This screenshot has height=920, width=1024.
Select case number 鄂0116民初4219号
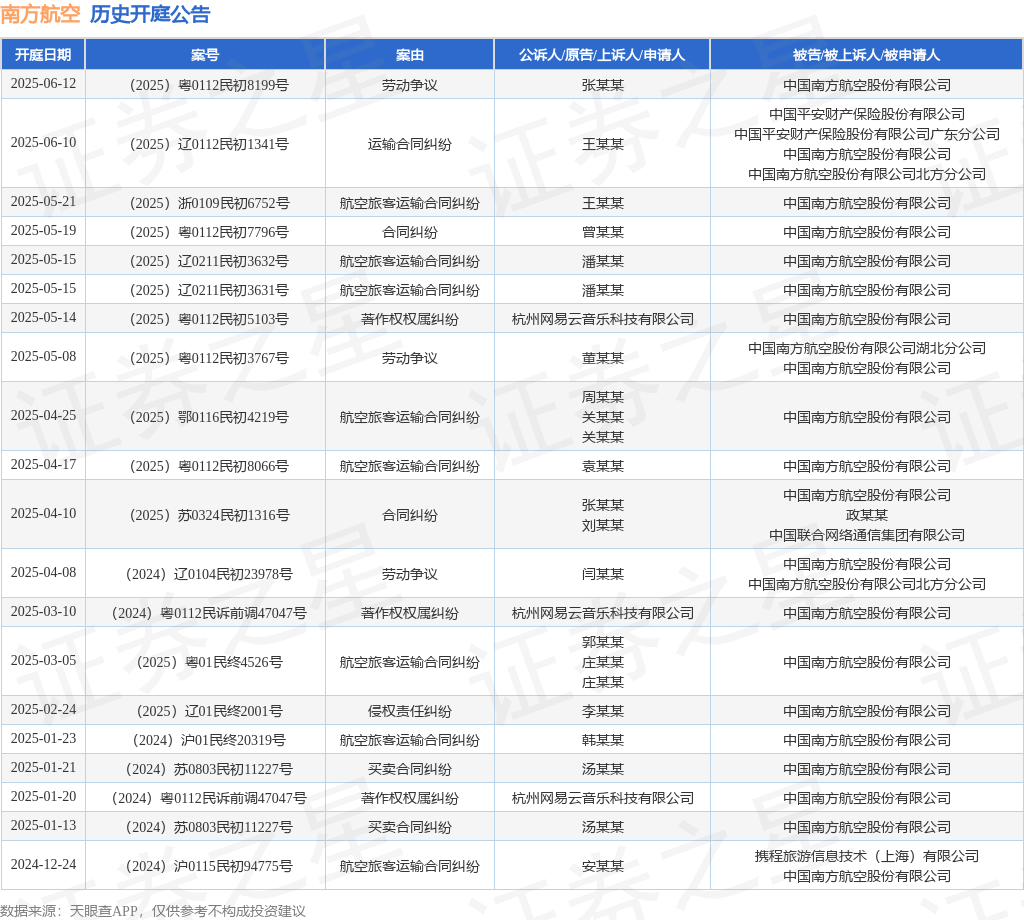coord(209,417)
